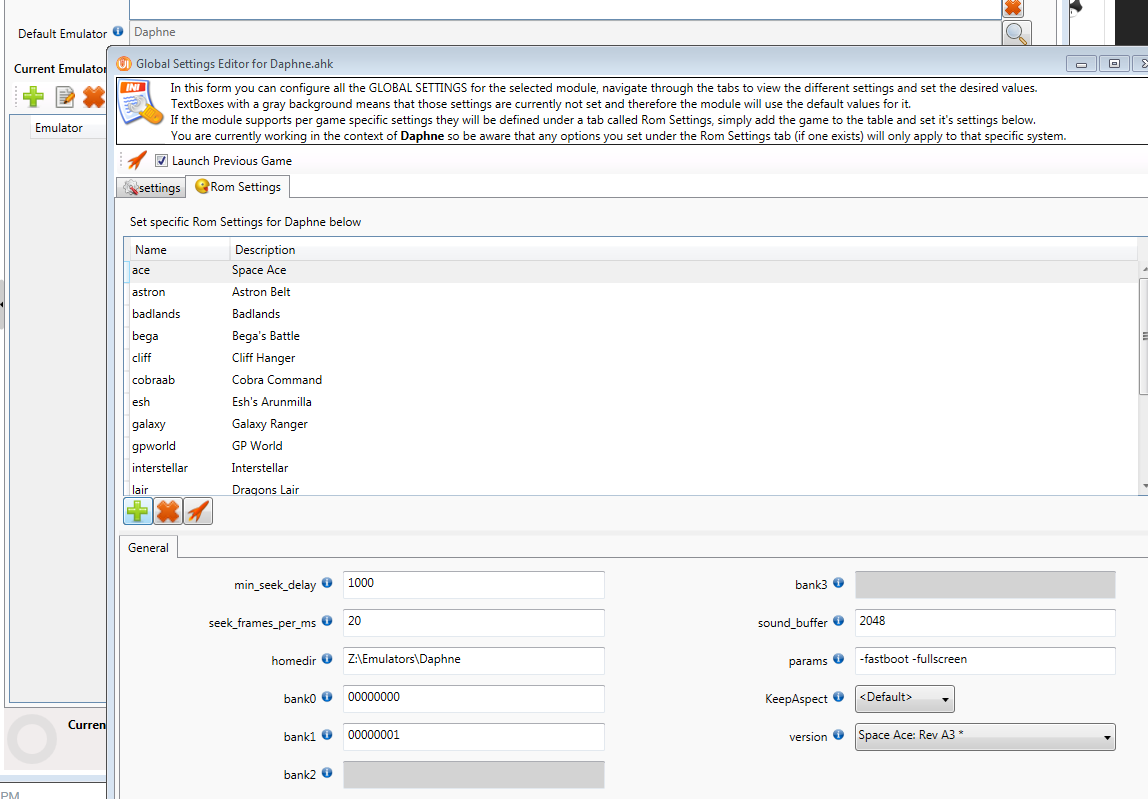Click the min_seek_delay input field
The image size is (1148, 799).
pyautogui.click(x=474, y=584)
